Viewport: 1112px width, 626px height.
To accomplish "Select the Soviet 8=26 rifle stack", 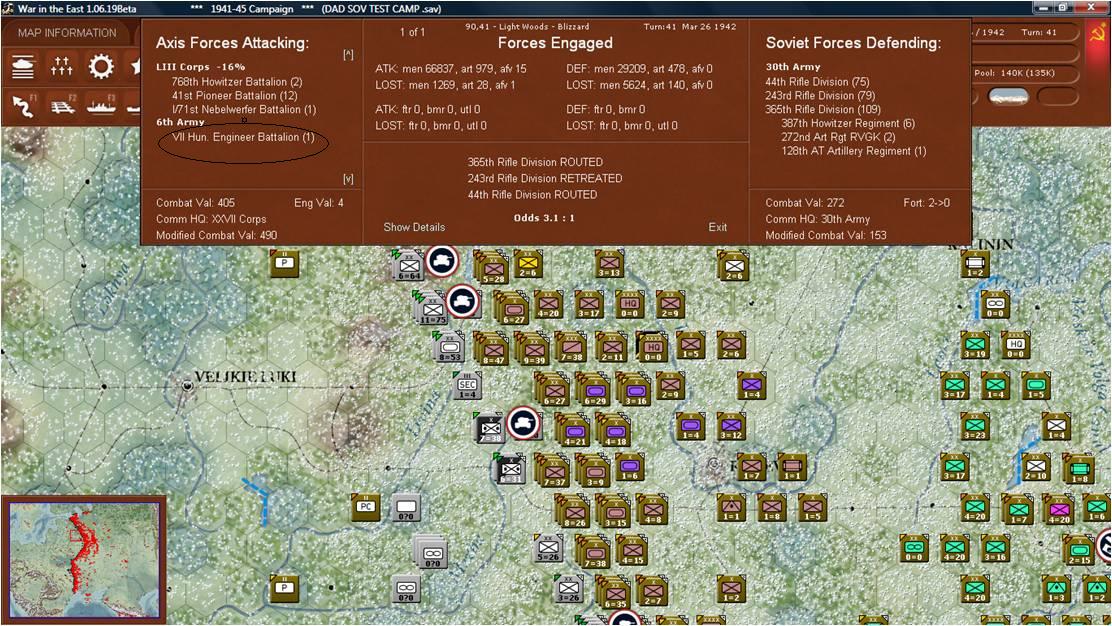I will (574, 513).
